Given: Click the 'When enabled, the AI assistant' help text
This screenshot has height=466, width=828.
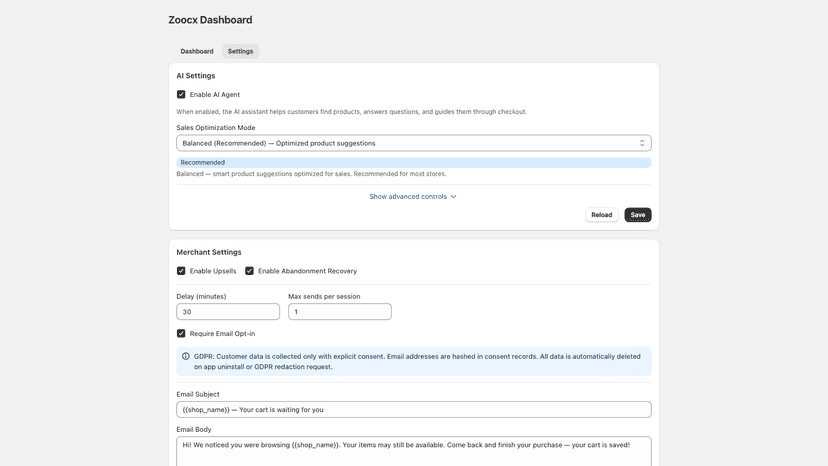Looking at the screenshot, I should click(x=352, y=112).
